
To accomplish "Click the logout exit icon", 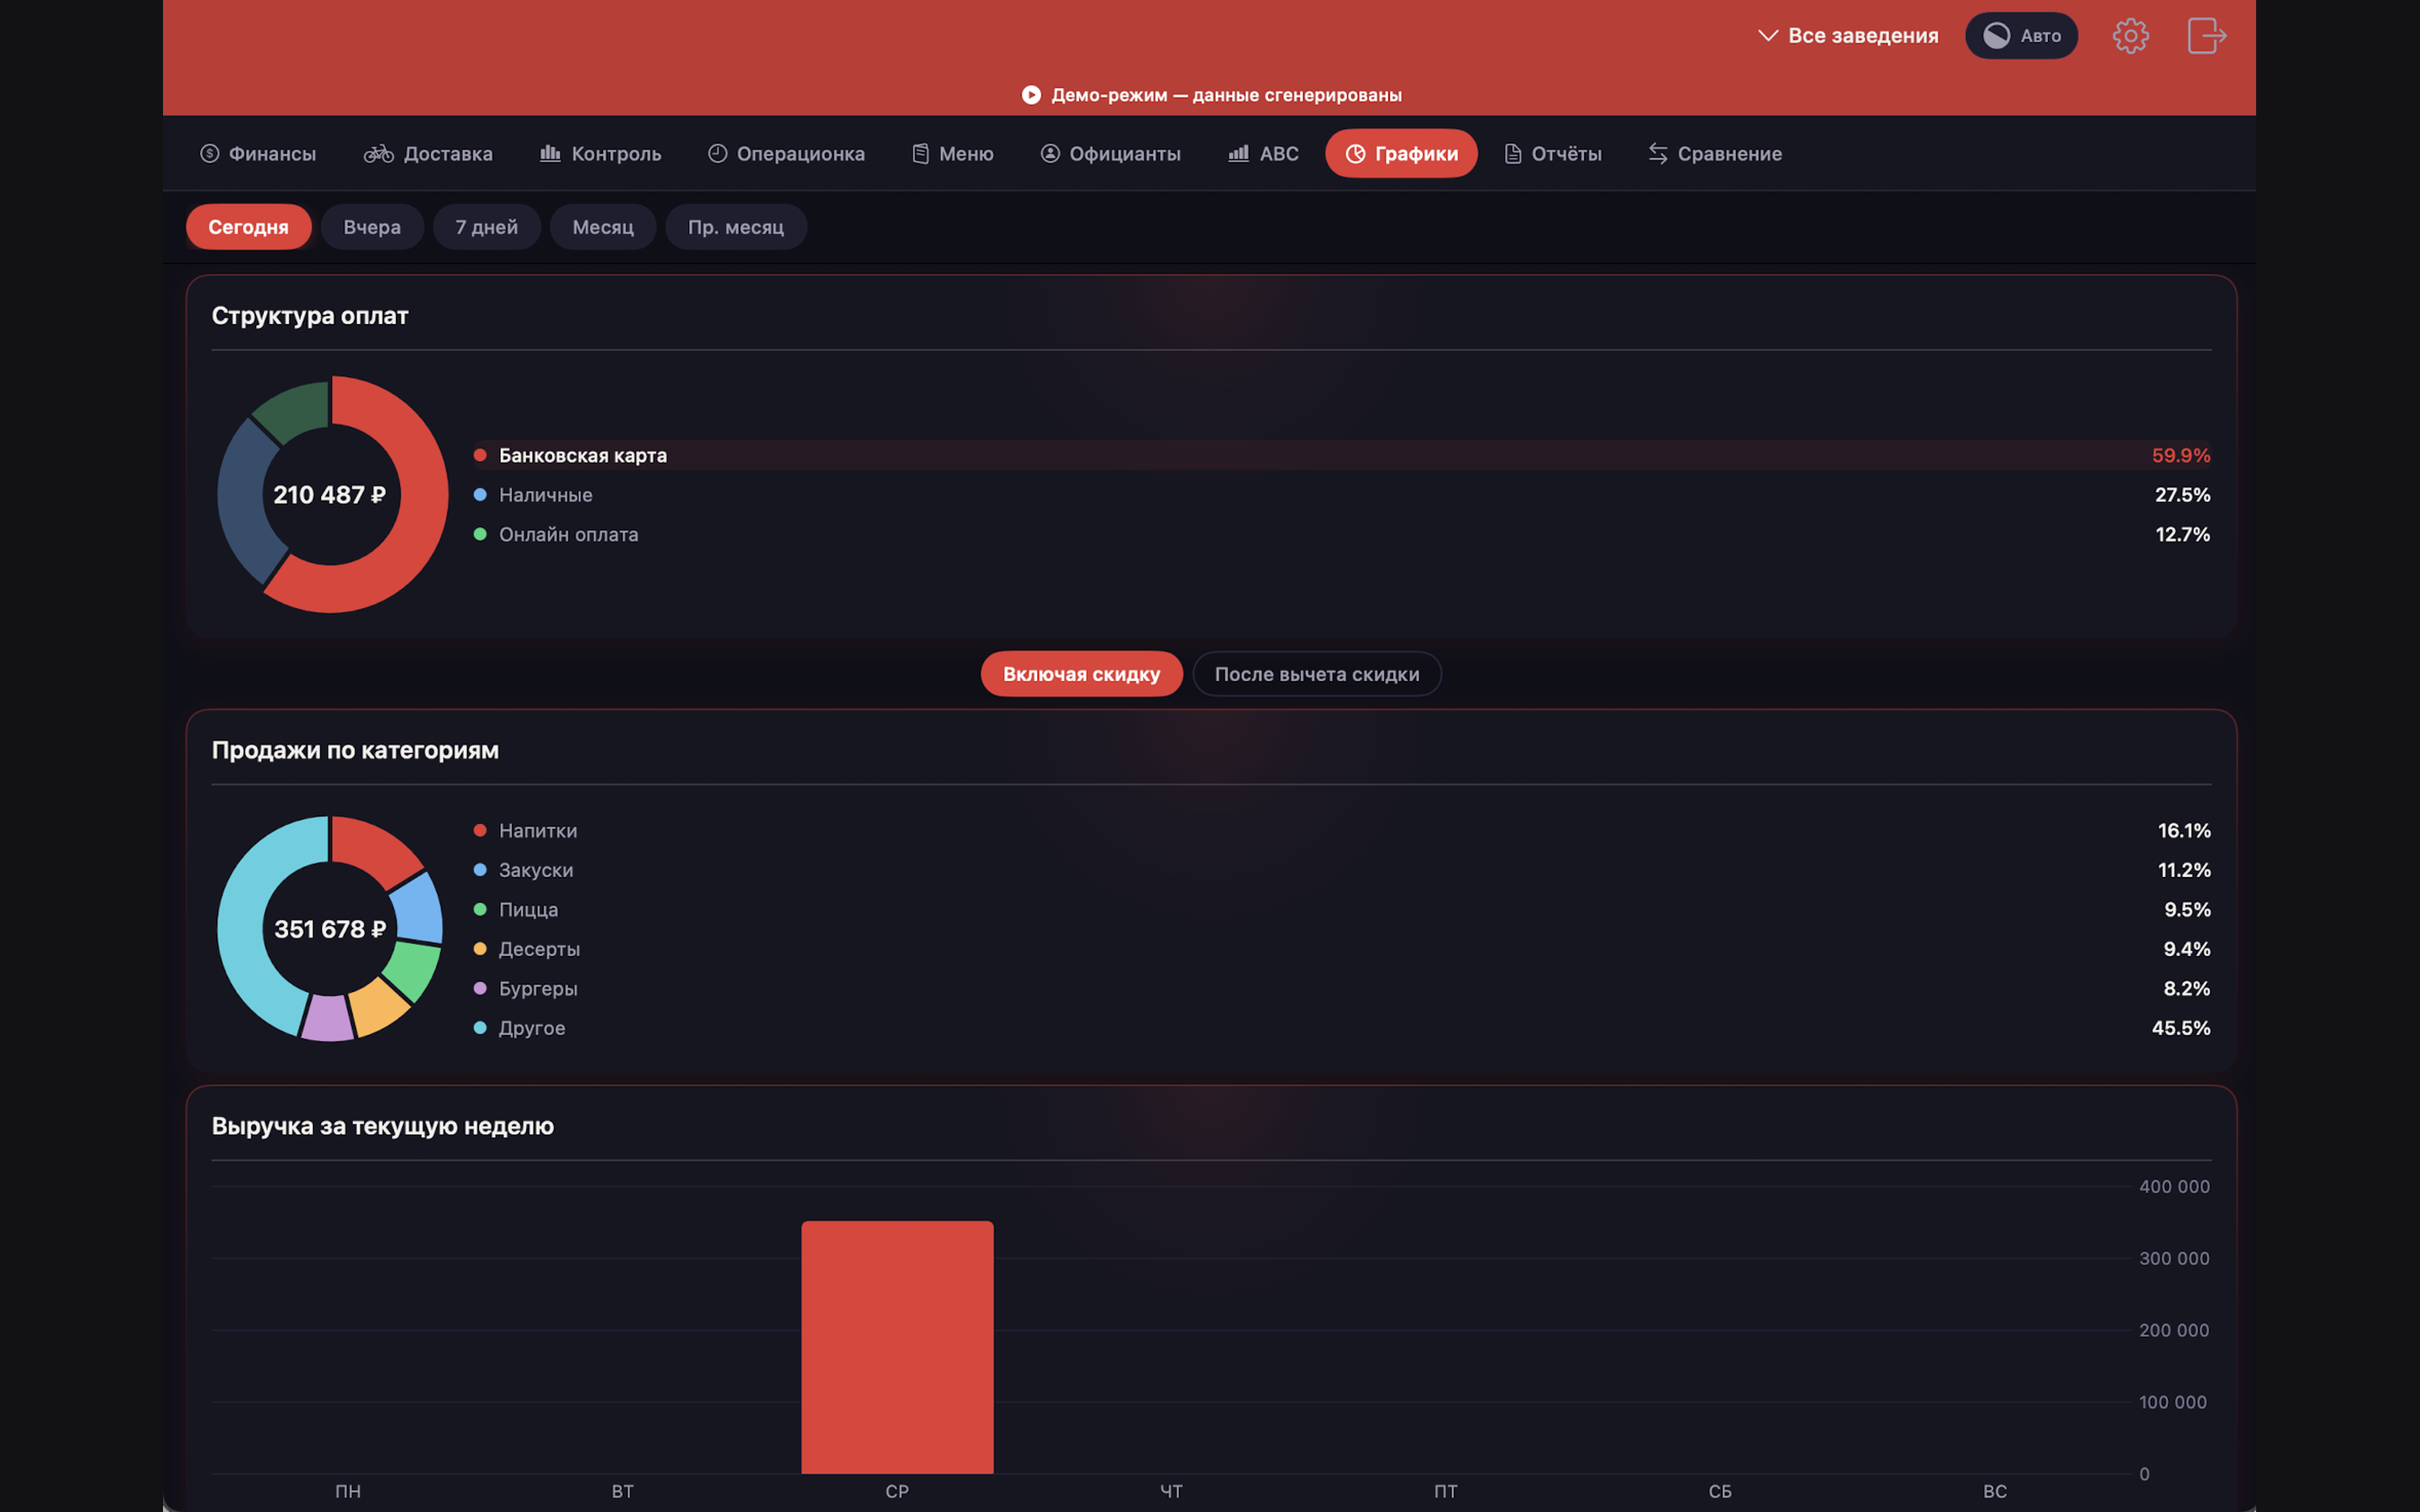I will [x=2206, y=36].
